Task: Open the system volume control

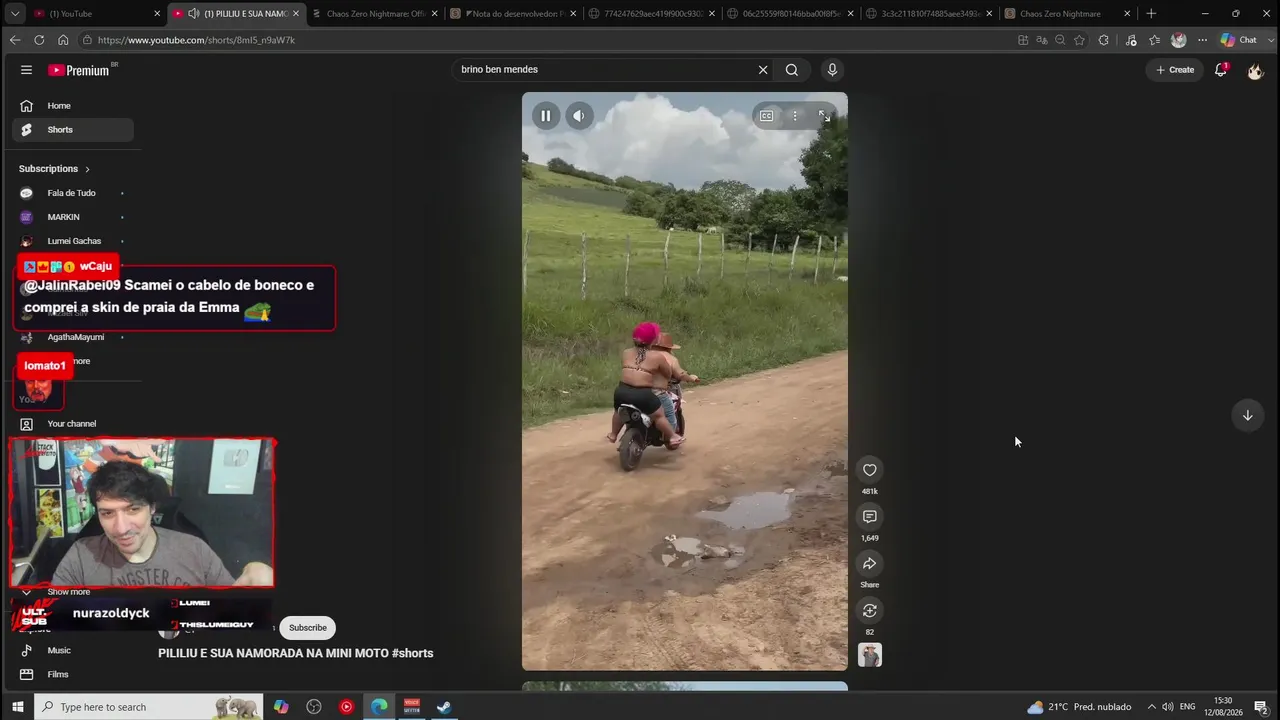Action: tap(1169, 707)
